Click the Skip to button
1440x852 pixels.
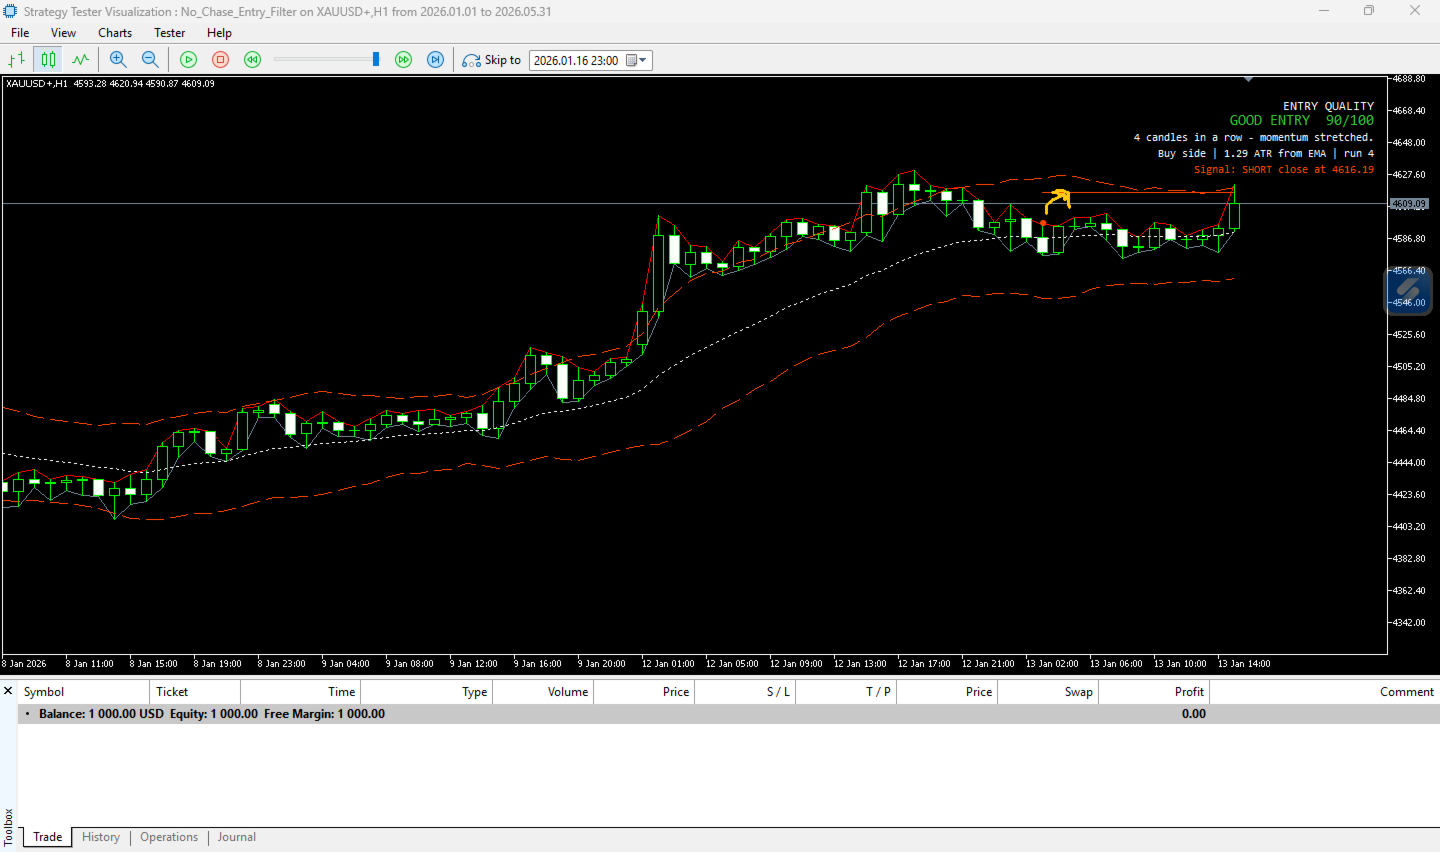point(492,60)
